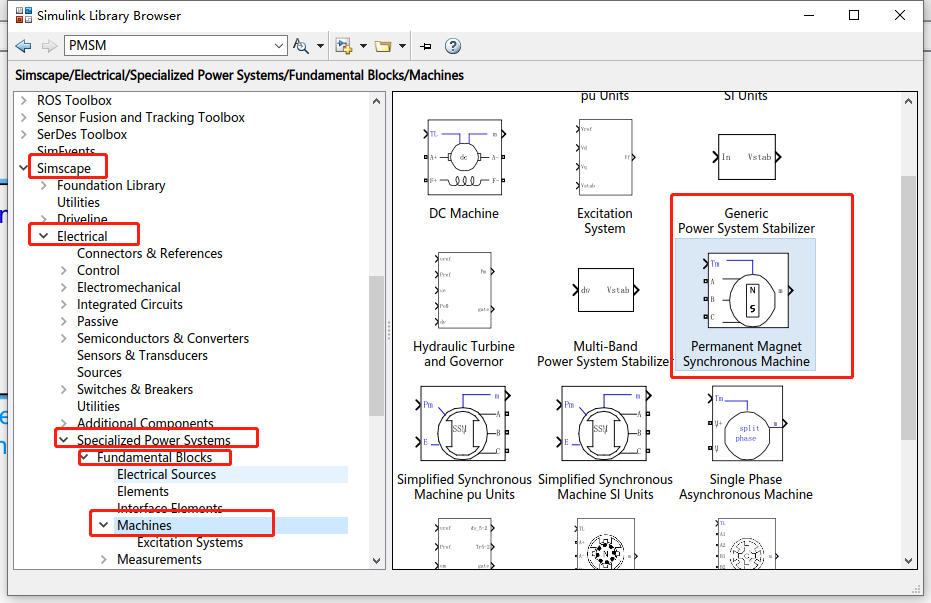The image size is (931, 603).
Task: Select Sensors & Transducers library
Action: click(142, 356)
